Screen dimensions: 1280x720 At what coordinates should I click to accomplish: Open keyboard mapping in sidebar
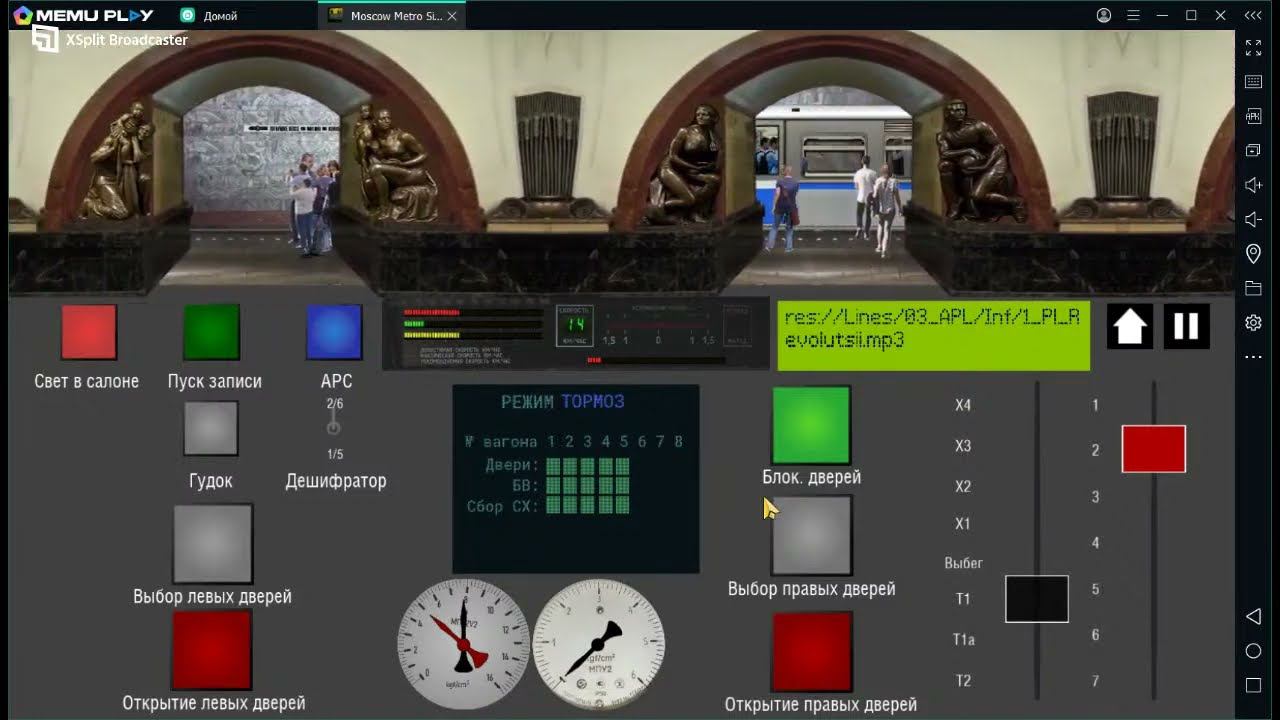point(1253,82)
